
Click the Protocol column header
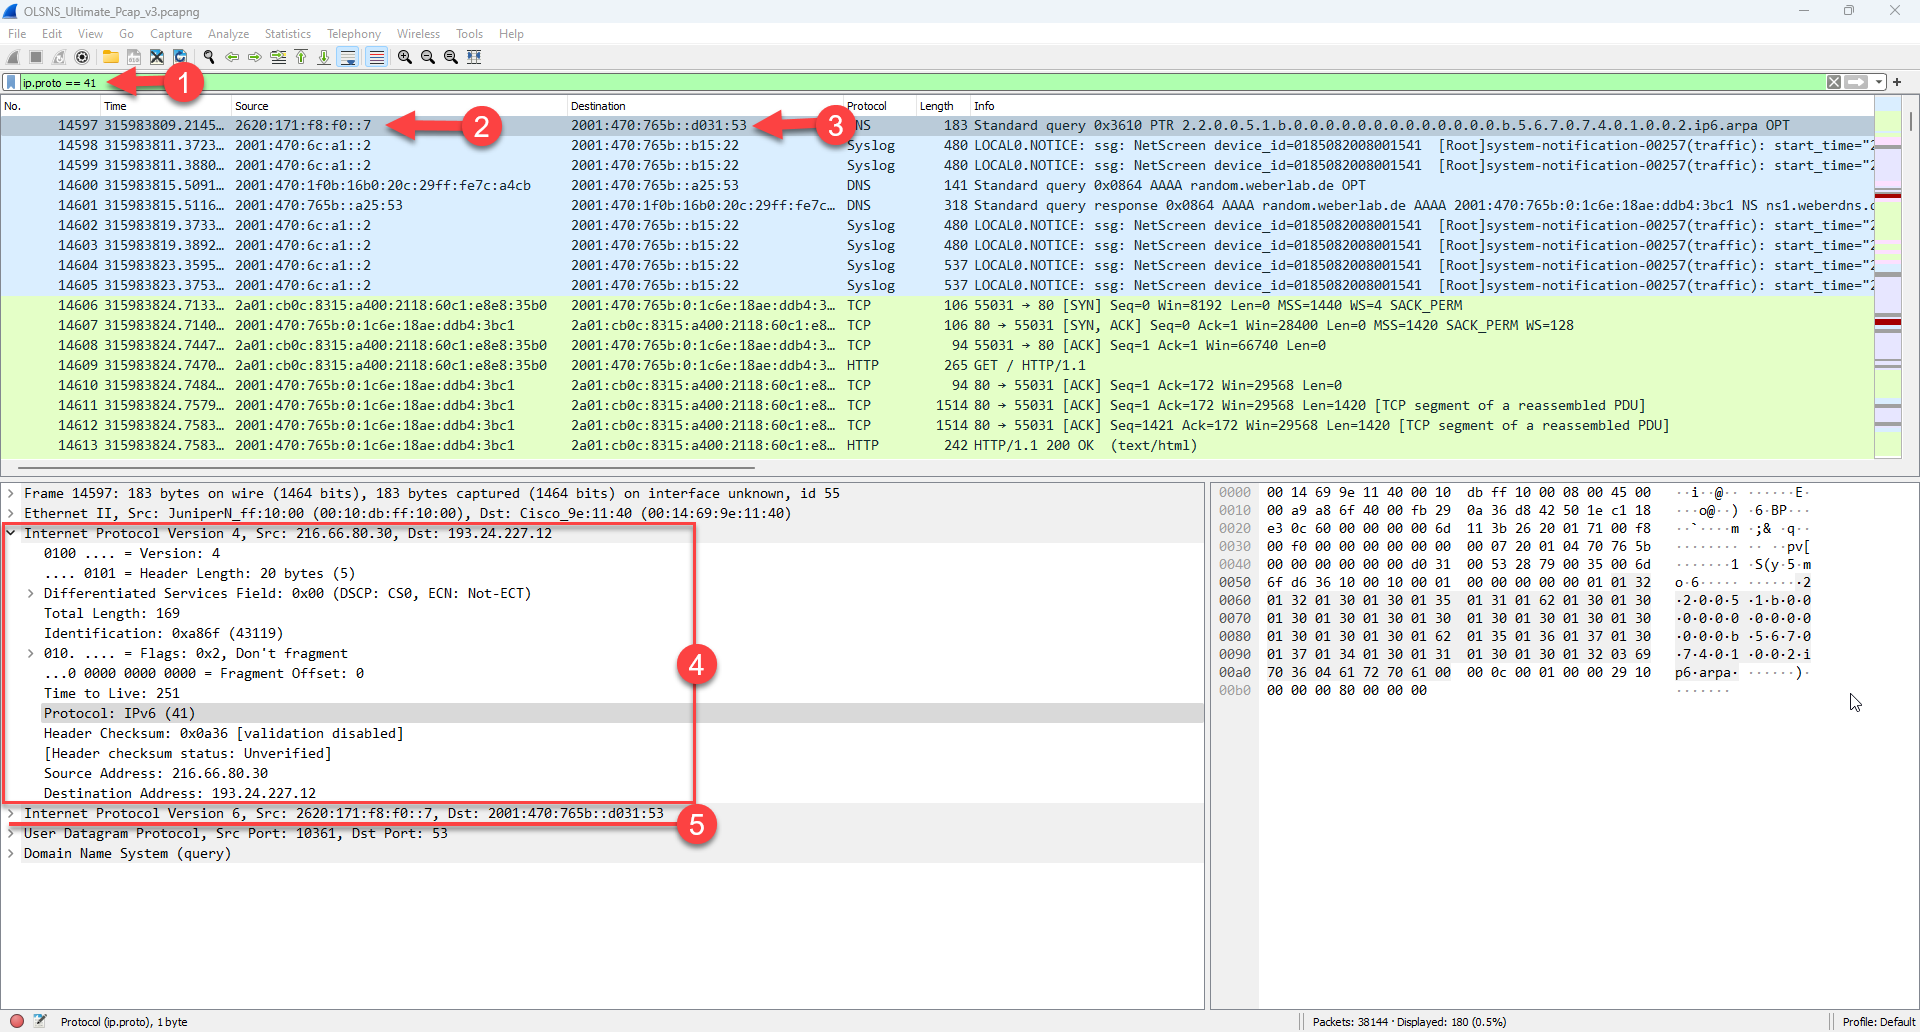pos(867,106)
